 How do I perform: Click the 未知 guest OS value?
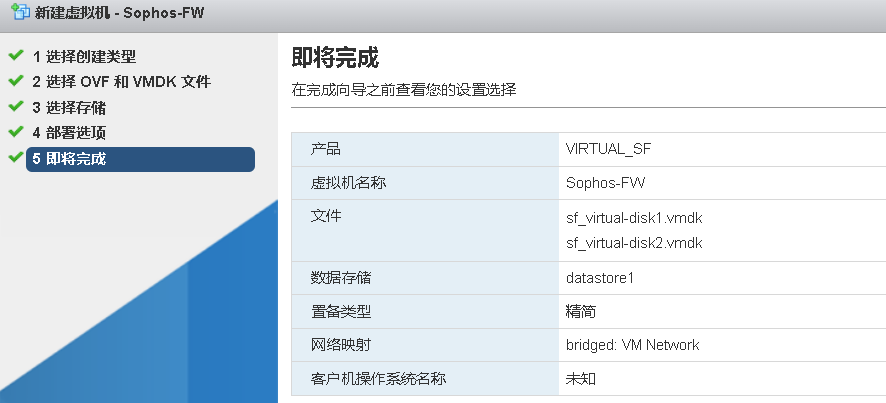(x=581, y=379)
